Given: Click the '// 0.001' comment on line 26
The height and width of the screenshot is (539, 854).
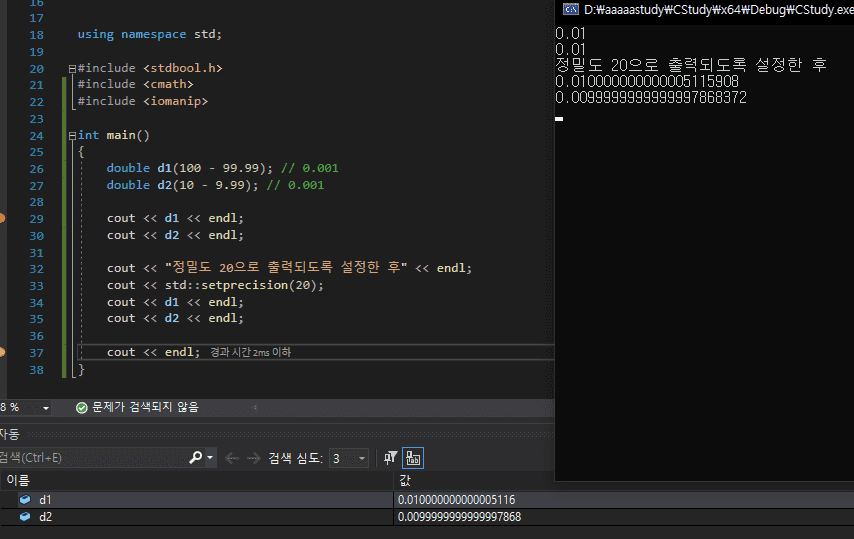Looking at the screenshot, I should [x=309, y=168].
